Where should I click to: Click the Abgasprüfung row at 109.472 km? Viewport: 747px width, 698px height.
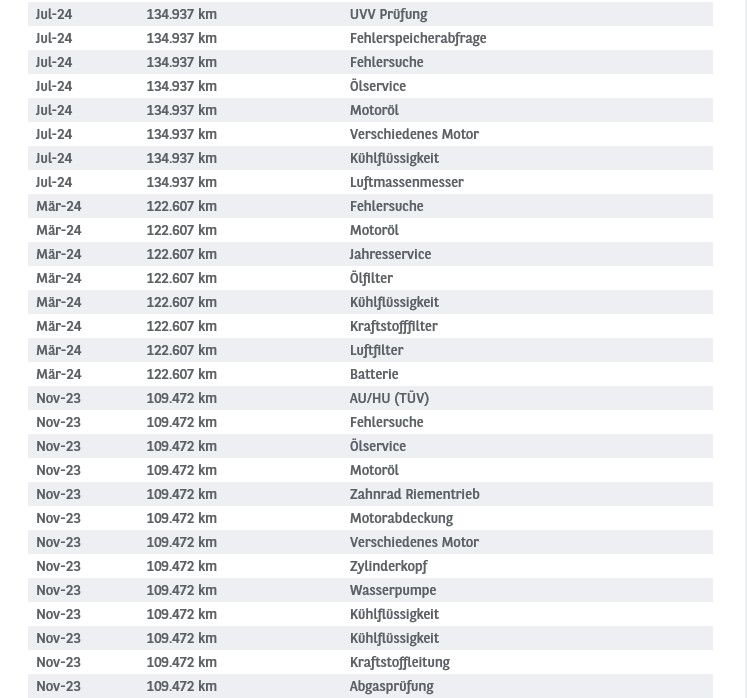point(370,686)
